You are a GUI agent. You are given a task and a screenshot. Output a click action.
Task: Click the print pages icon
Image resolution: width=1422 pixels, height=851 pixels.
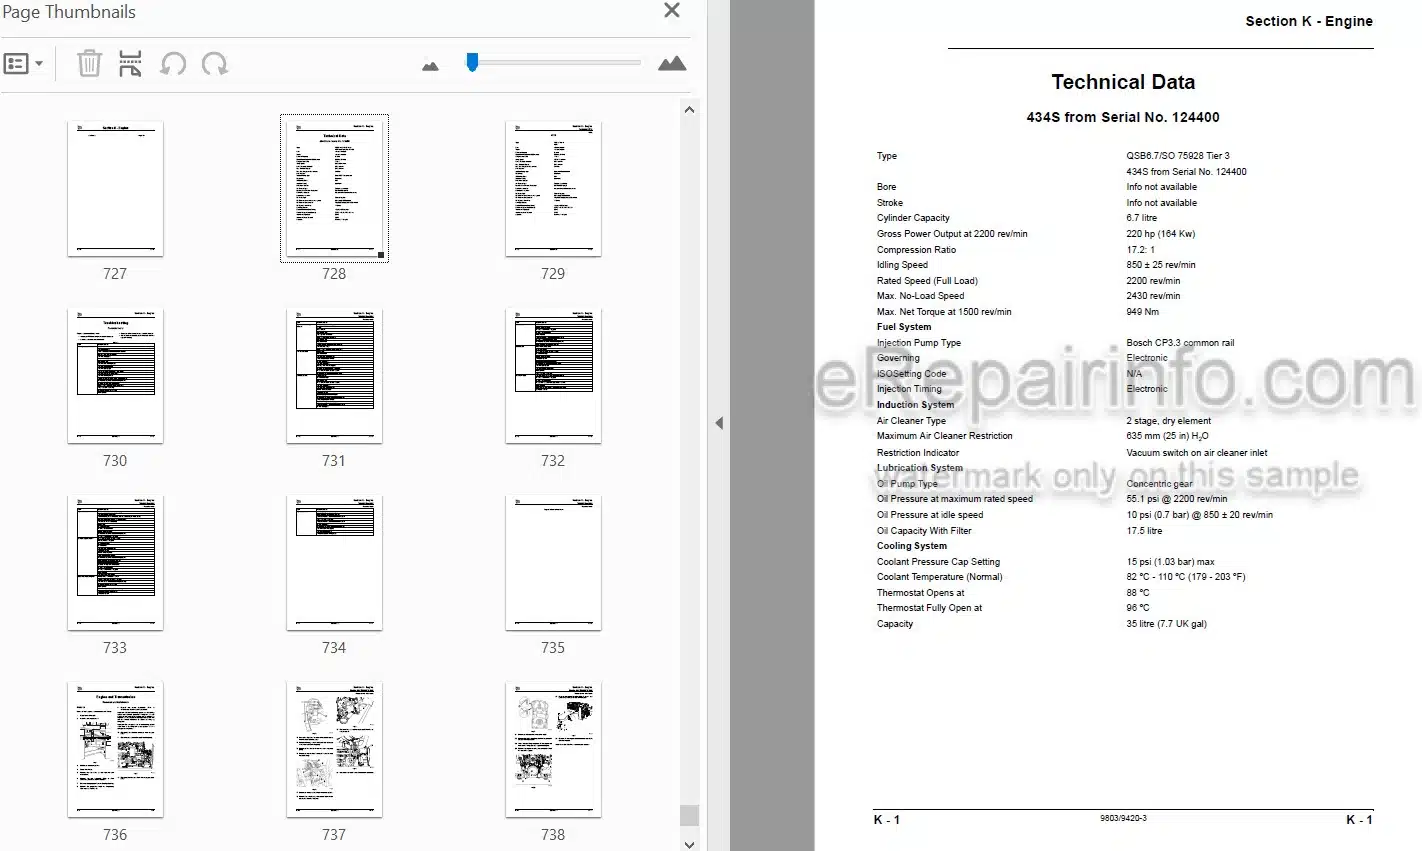coord(130,64)
